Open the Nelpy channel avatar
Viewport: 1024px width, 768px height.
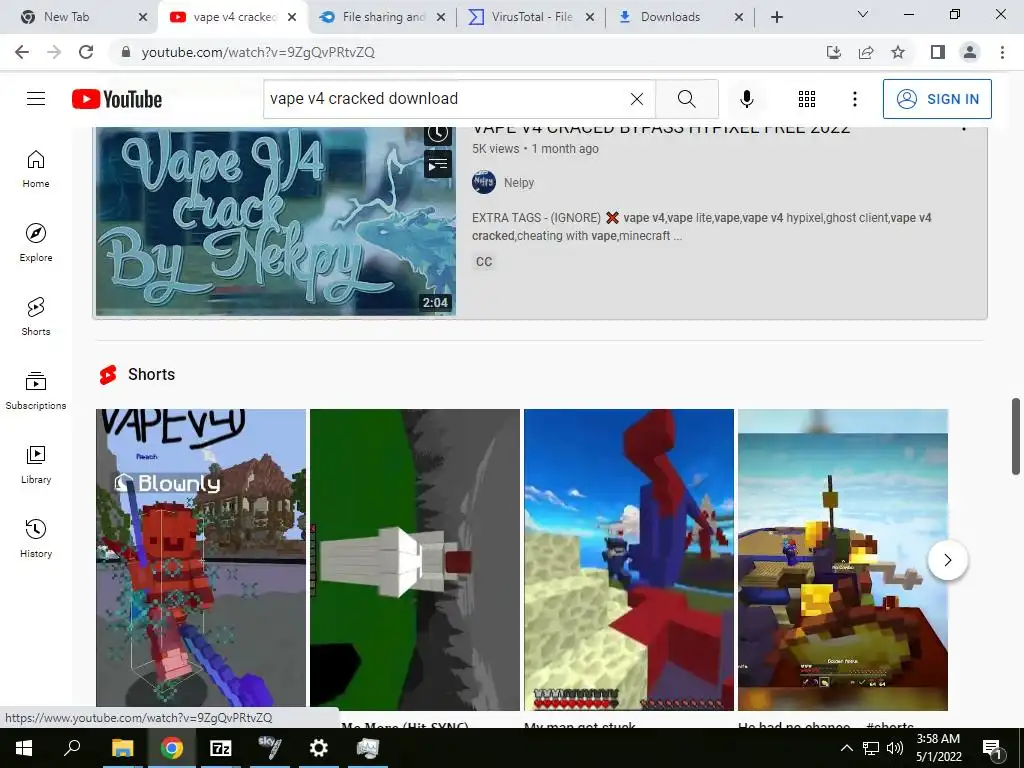pyautogui.click(x=484, y=182)
